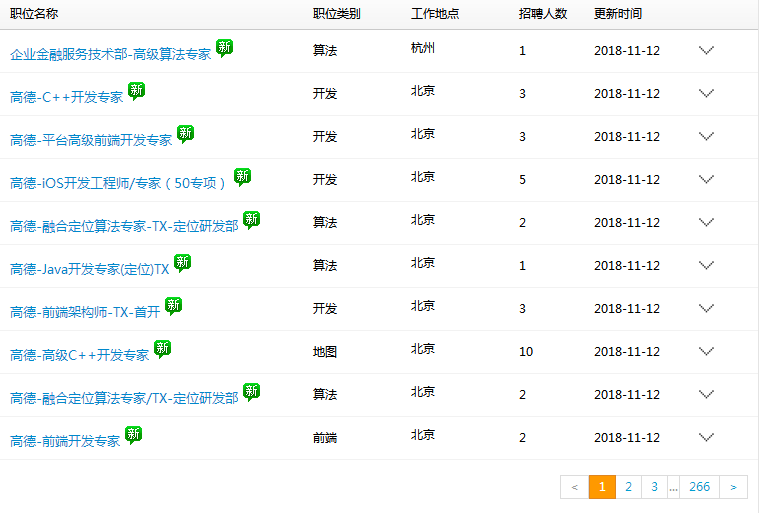Click date 2018-11-12 in 高德-前端开发专家 row
The width and height of the screenshot is (763, 513).
(x=627, y=438)
